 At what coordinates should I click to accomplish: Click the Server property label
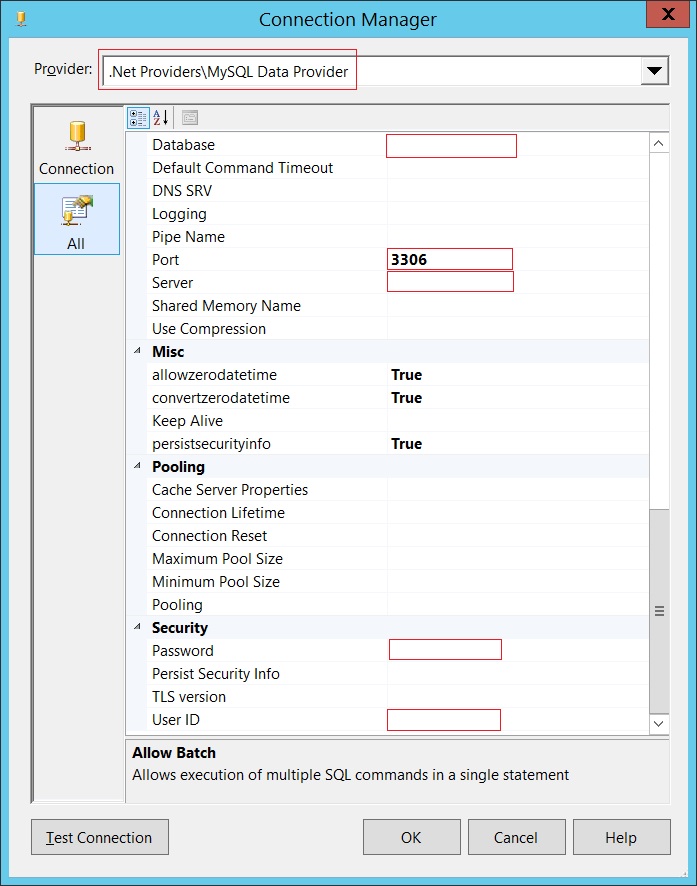click(x=172, y=283)
